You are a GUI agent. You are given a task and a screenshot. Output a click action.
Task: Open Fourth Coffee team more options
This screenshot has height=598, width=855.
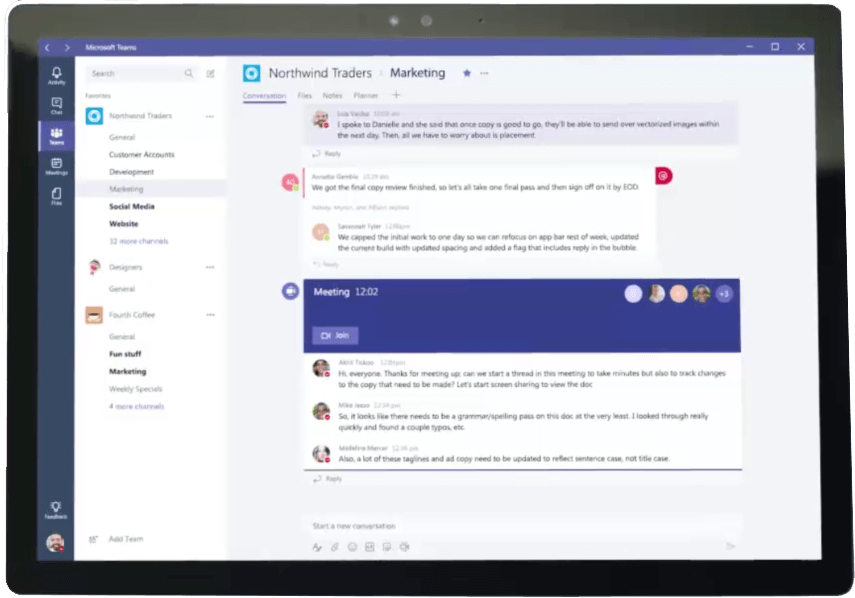210,315
